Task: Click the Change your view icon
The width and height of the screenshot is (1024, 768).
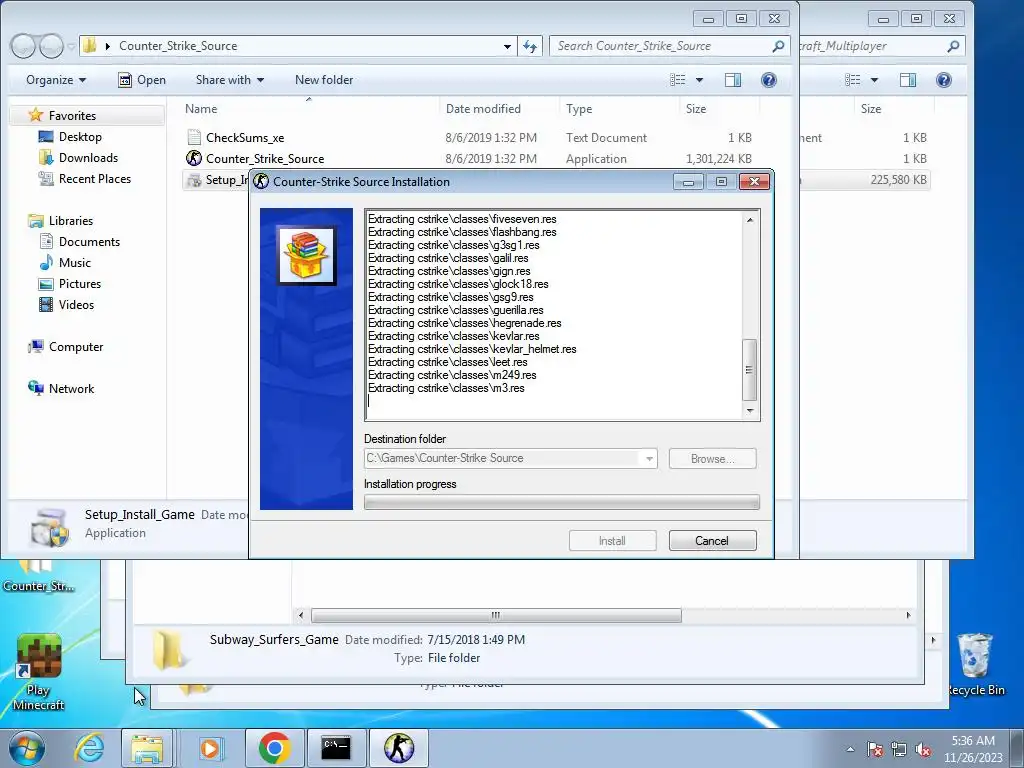Action: click(x=678, y=80)
